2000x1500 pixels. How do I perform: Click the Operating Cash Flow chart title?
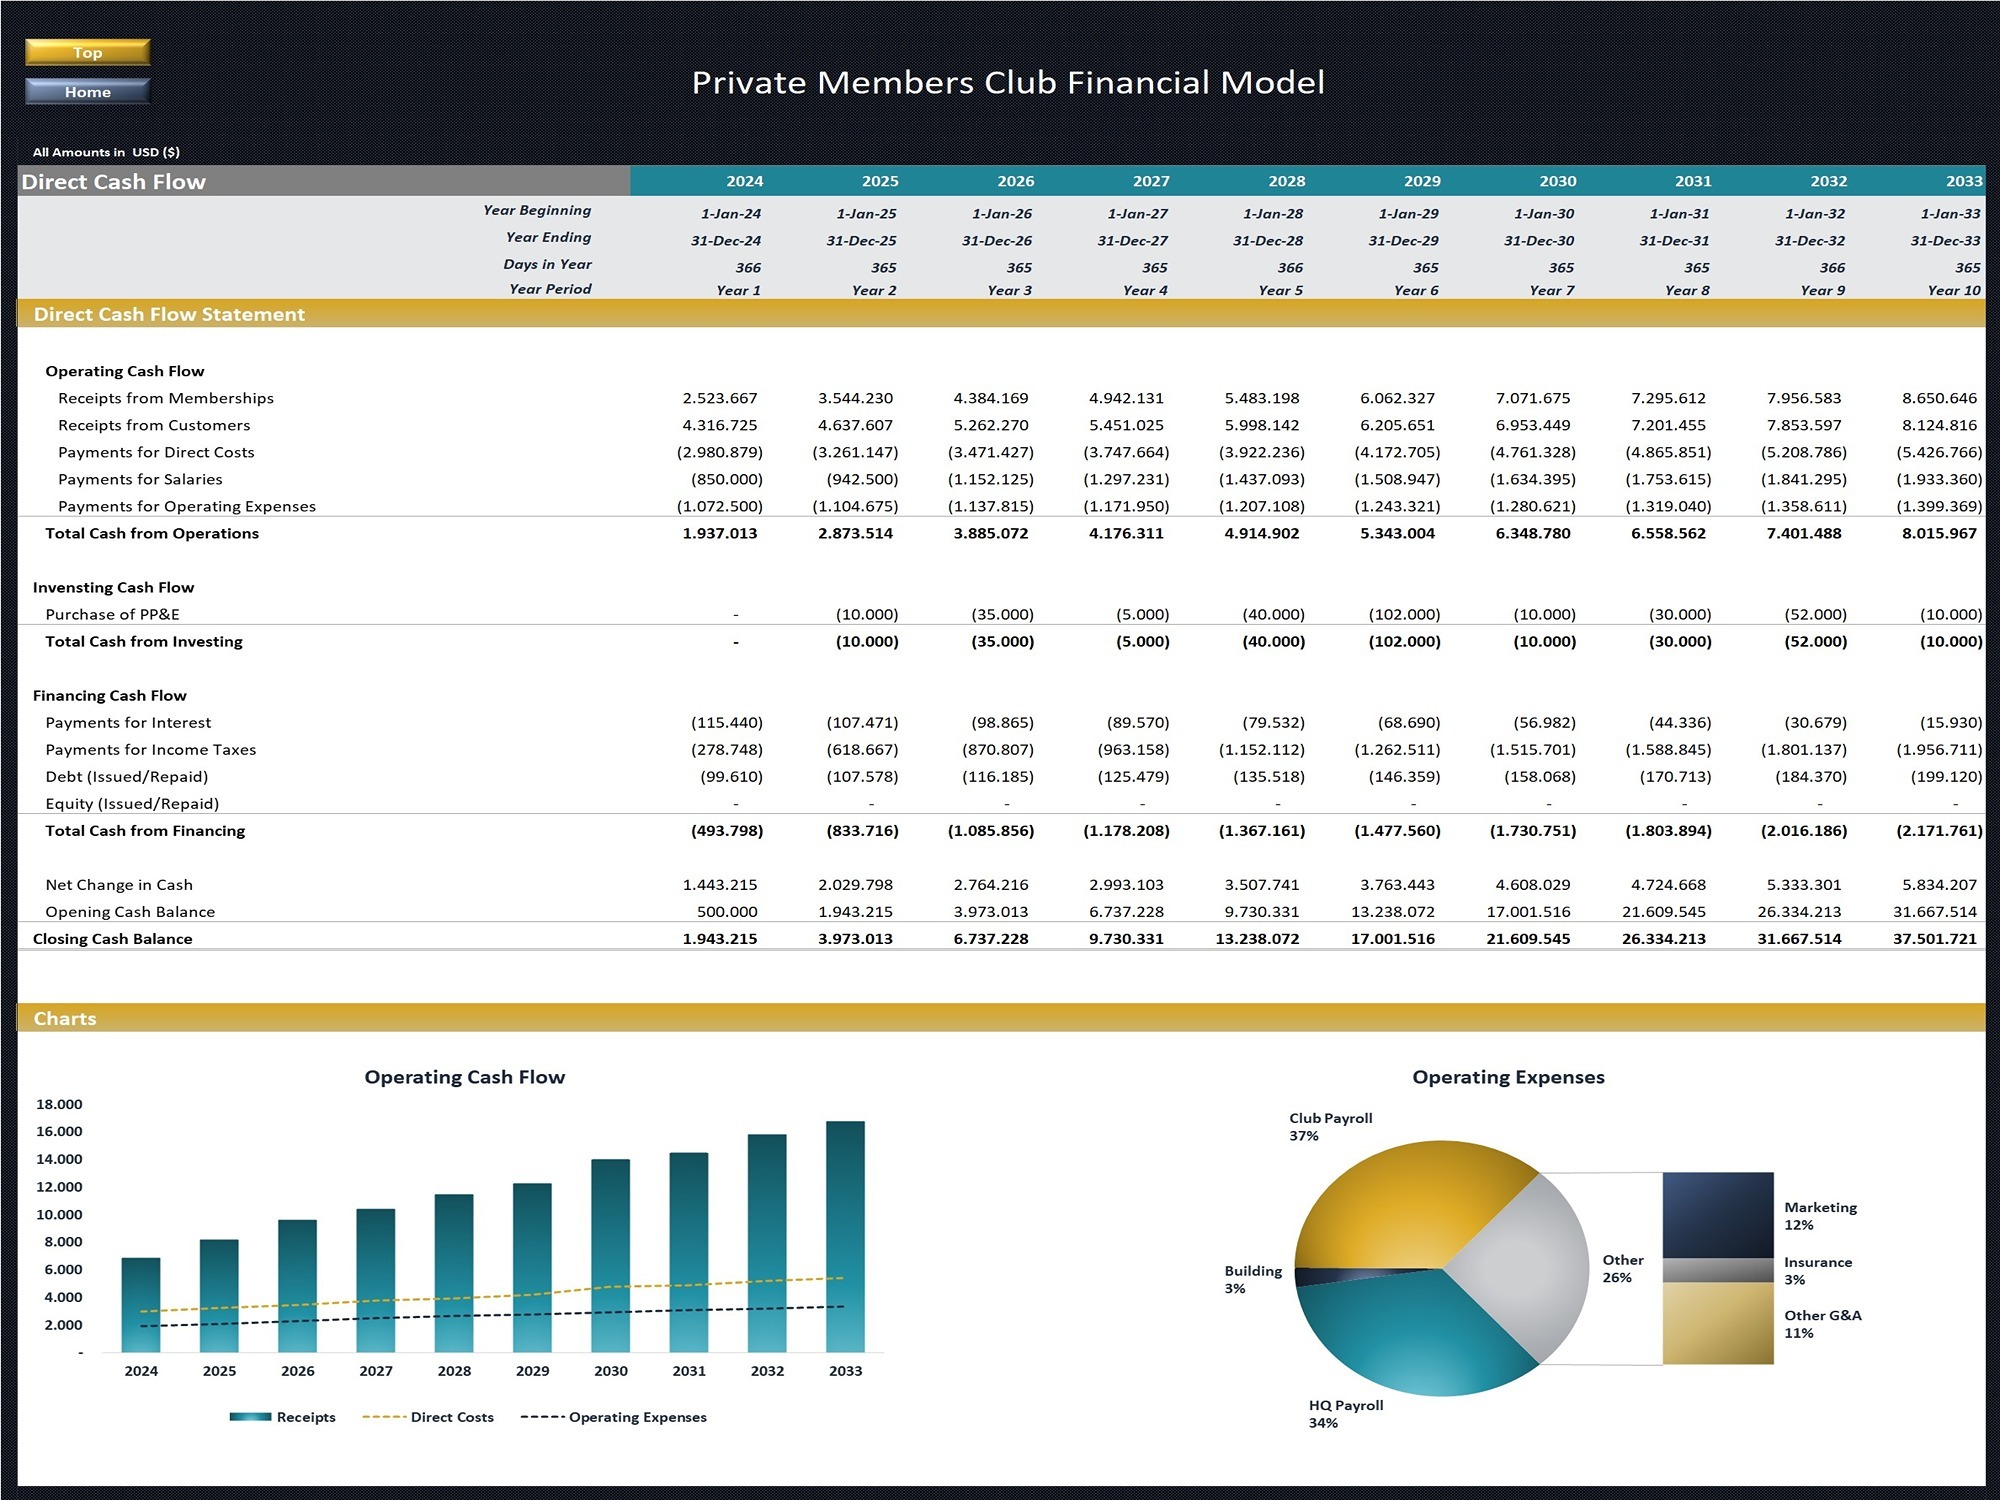[465, 1077]
